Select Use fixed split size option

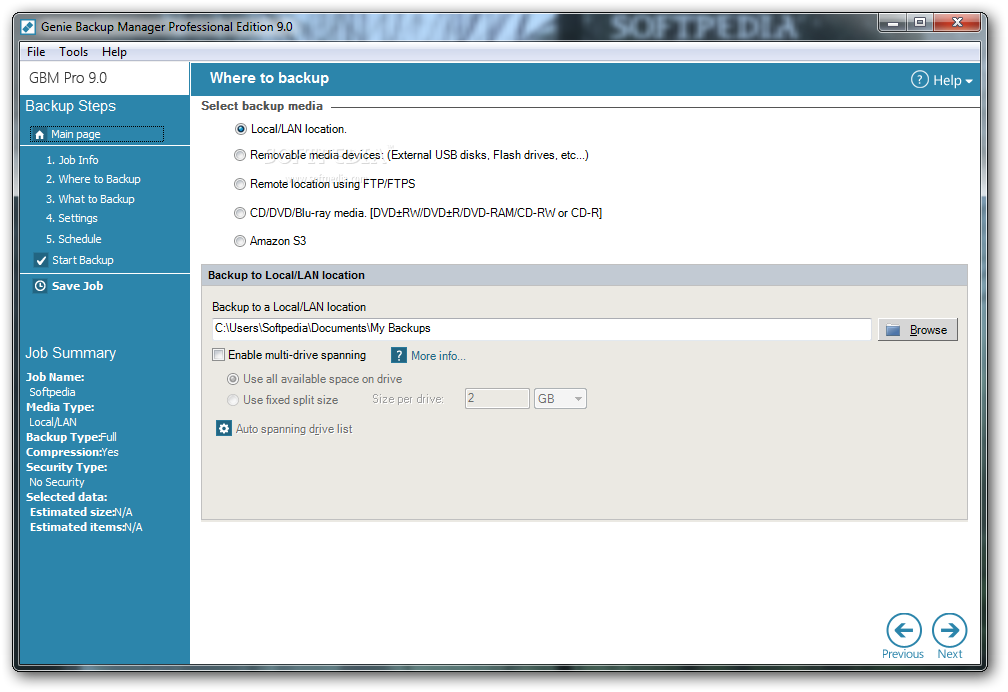click(233, 400)
